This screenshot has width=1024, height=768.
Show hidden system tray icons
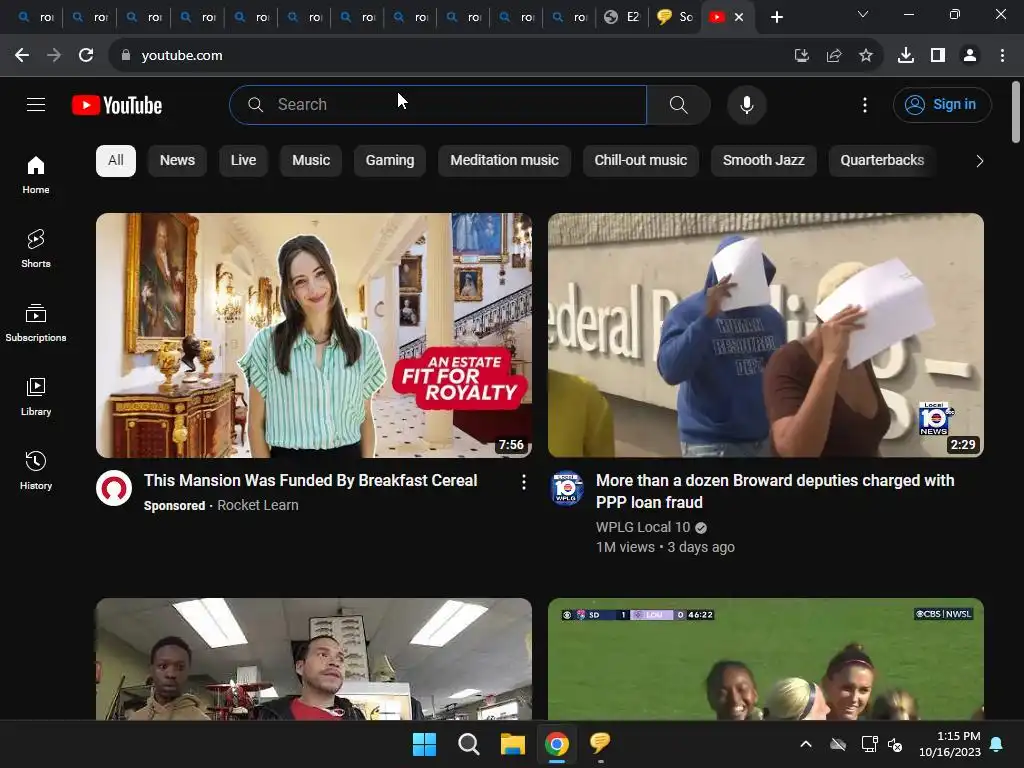[x=806, y=744]
